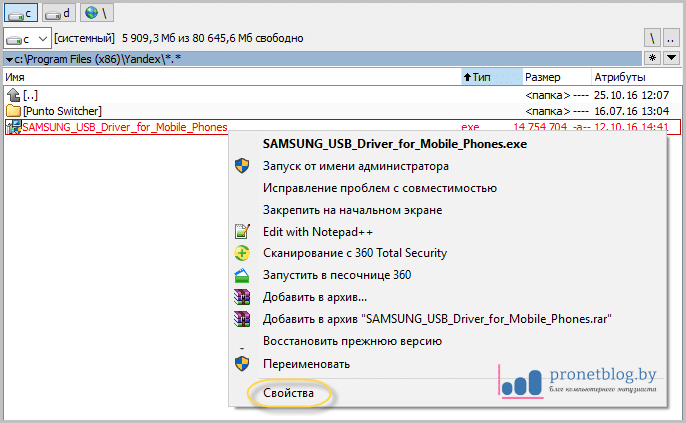Choose Сканирование с 360 Total Security
The image size is (686, 423).
point(355,253)
